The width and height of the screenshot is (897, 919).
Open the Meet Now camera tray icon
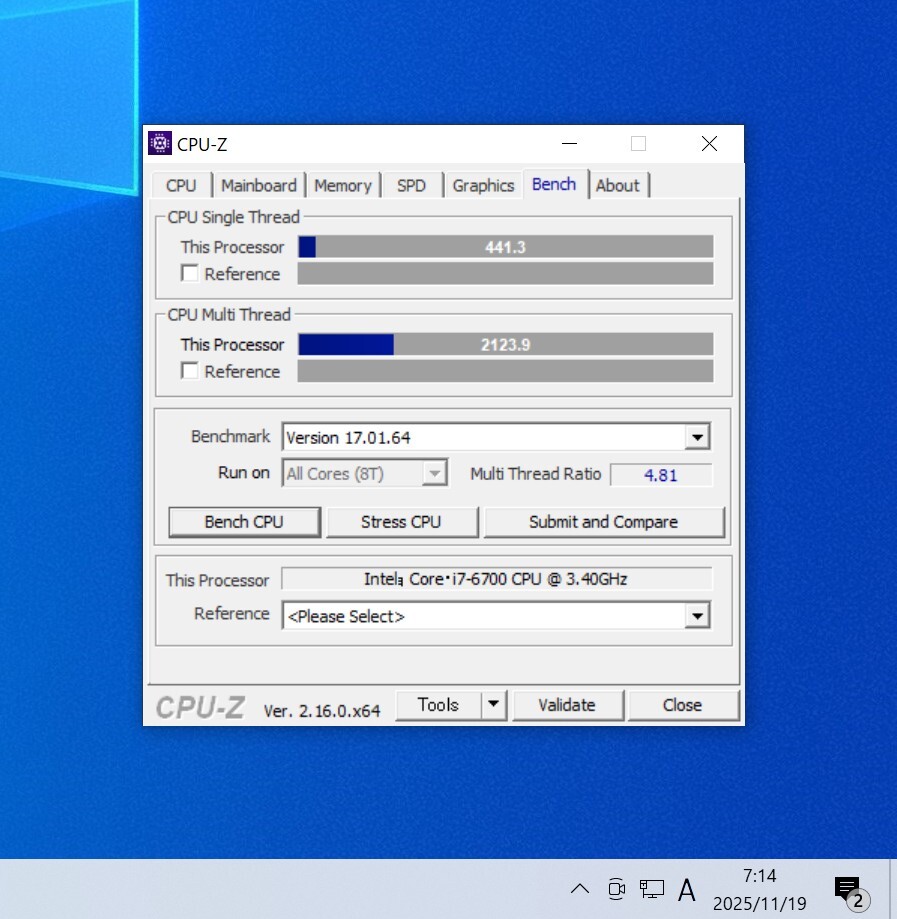point(616,888)
